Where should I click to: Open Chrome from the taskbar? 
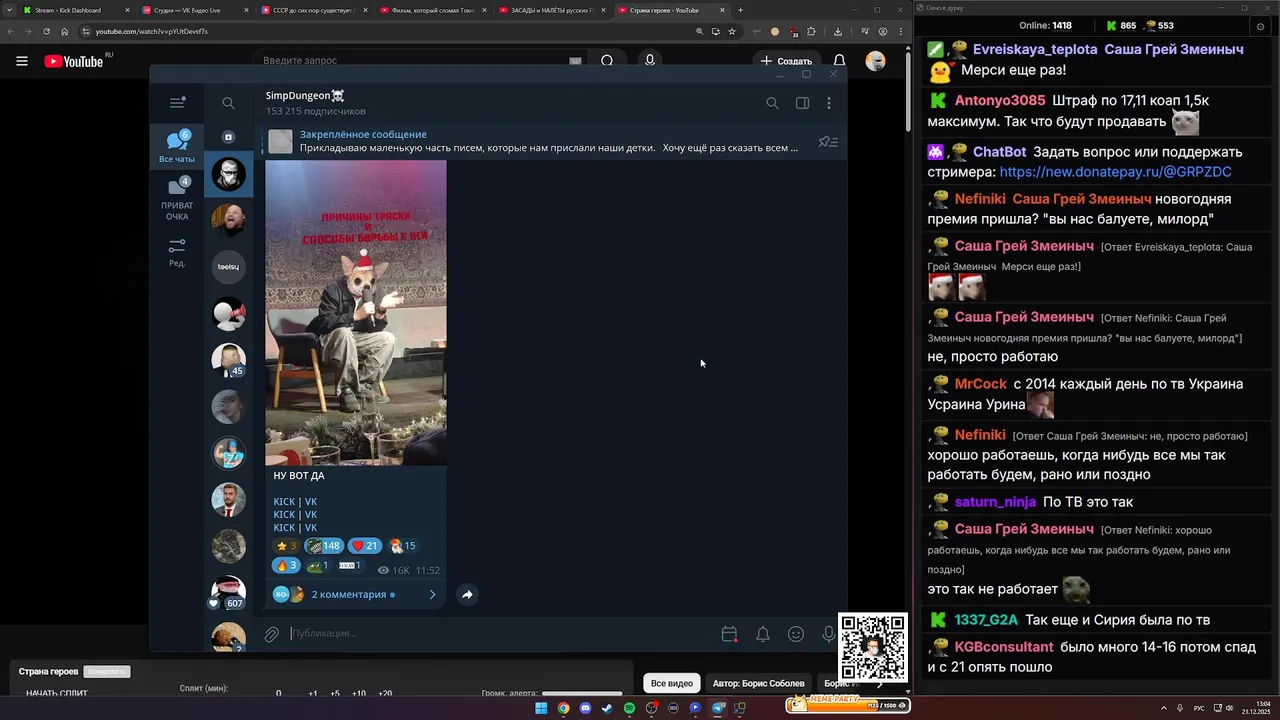[563, 708]
